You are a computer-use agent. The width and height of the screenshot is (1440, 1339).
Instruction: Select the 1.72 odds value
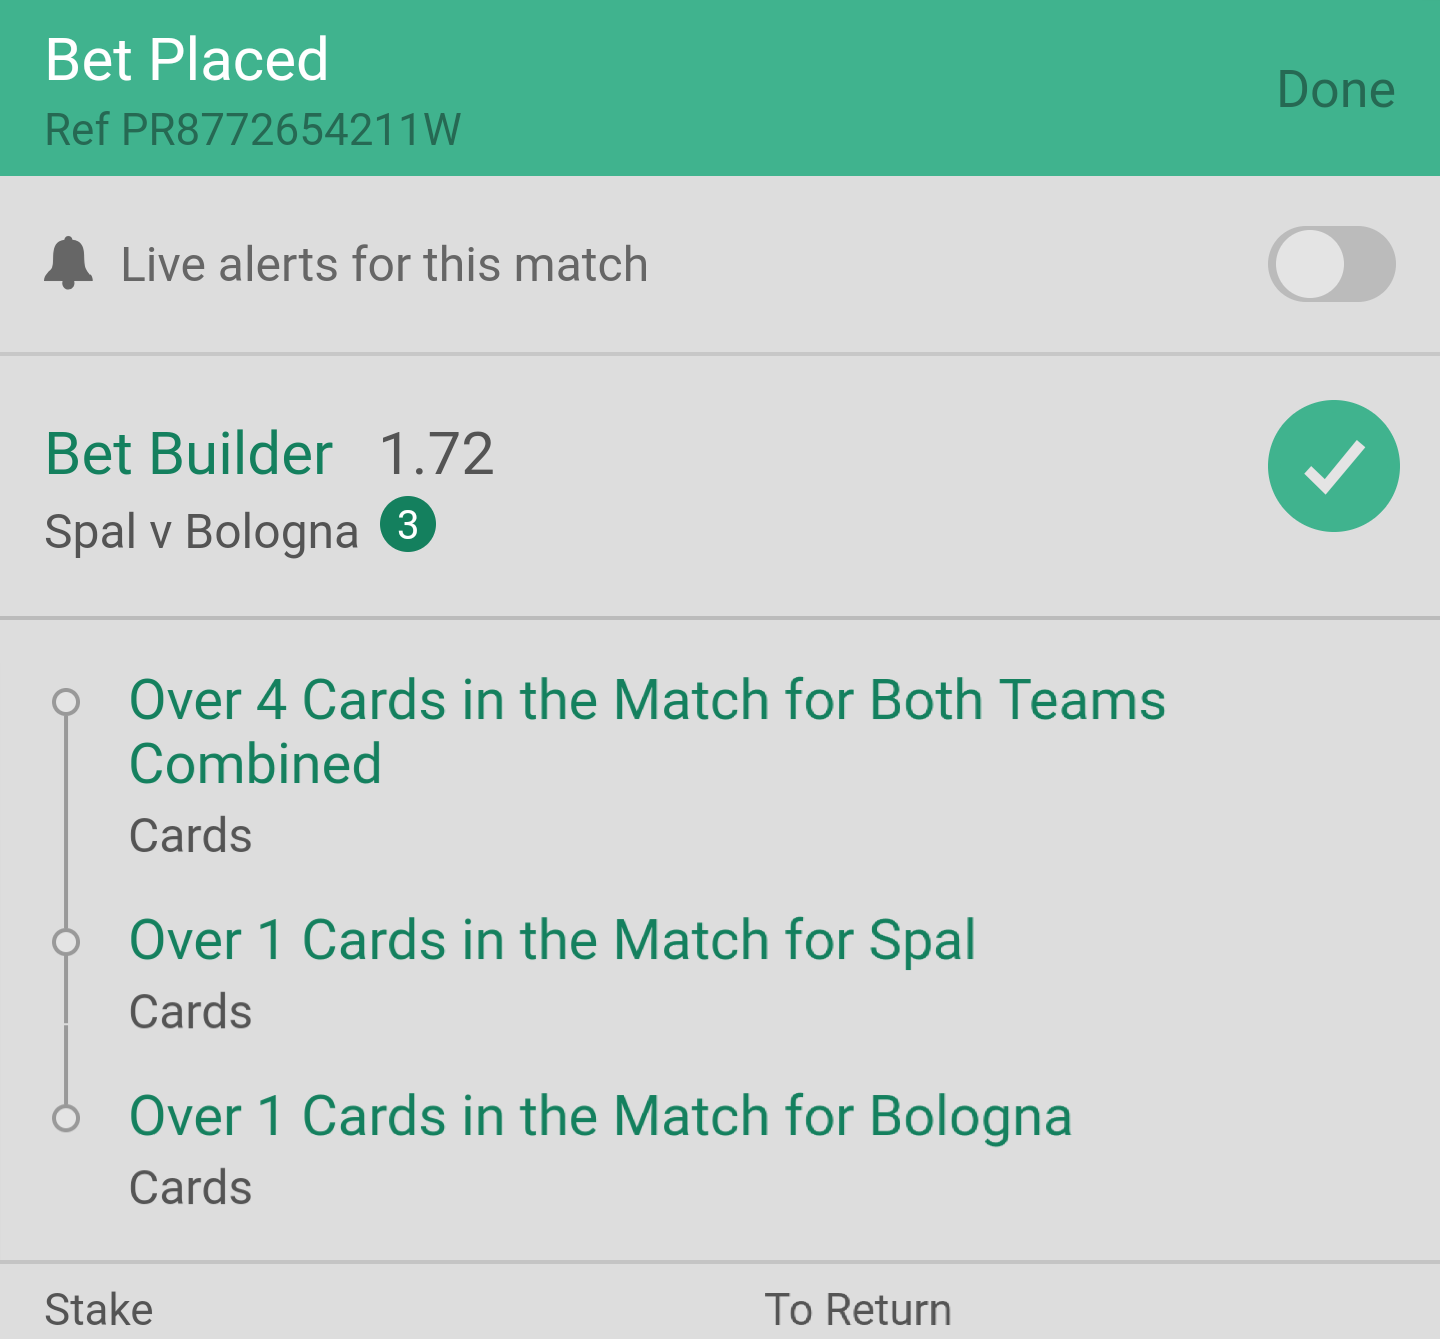click(x=437, y=454)
